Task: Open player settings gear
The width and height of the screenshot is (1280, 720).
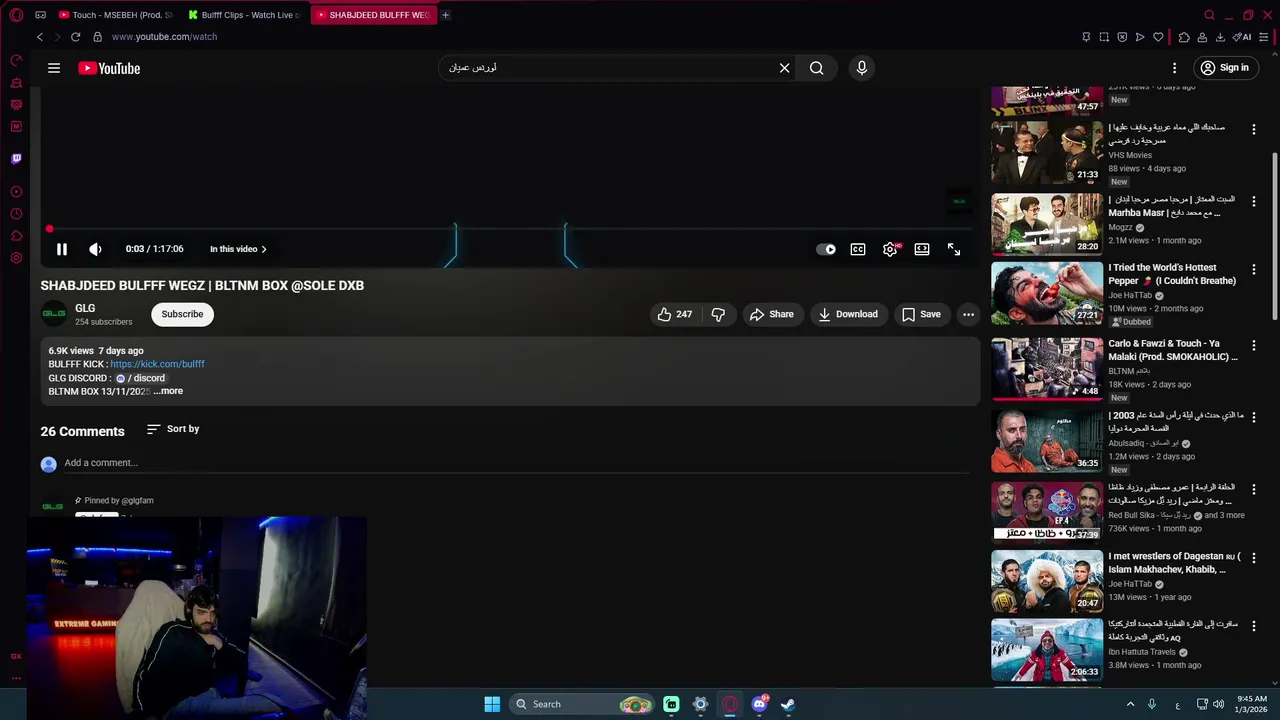Action: coord(890,249)
